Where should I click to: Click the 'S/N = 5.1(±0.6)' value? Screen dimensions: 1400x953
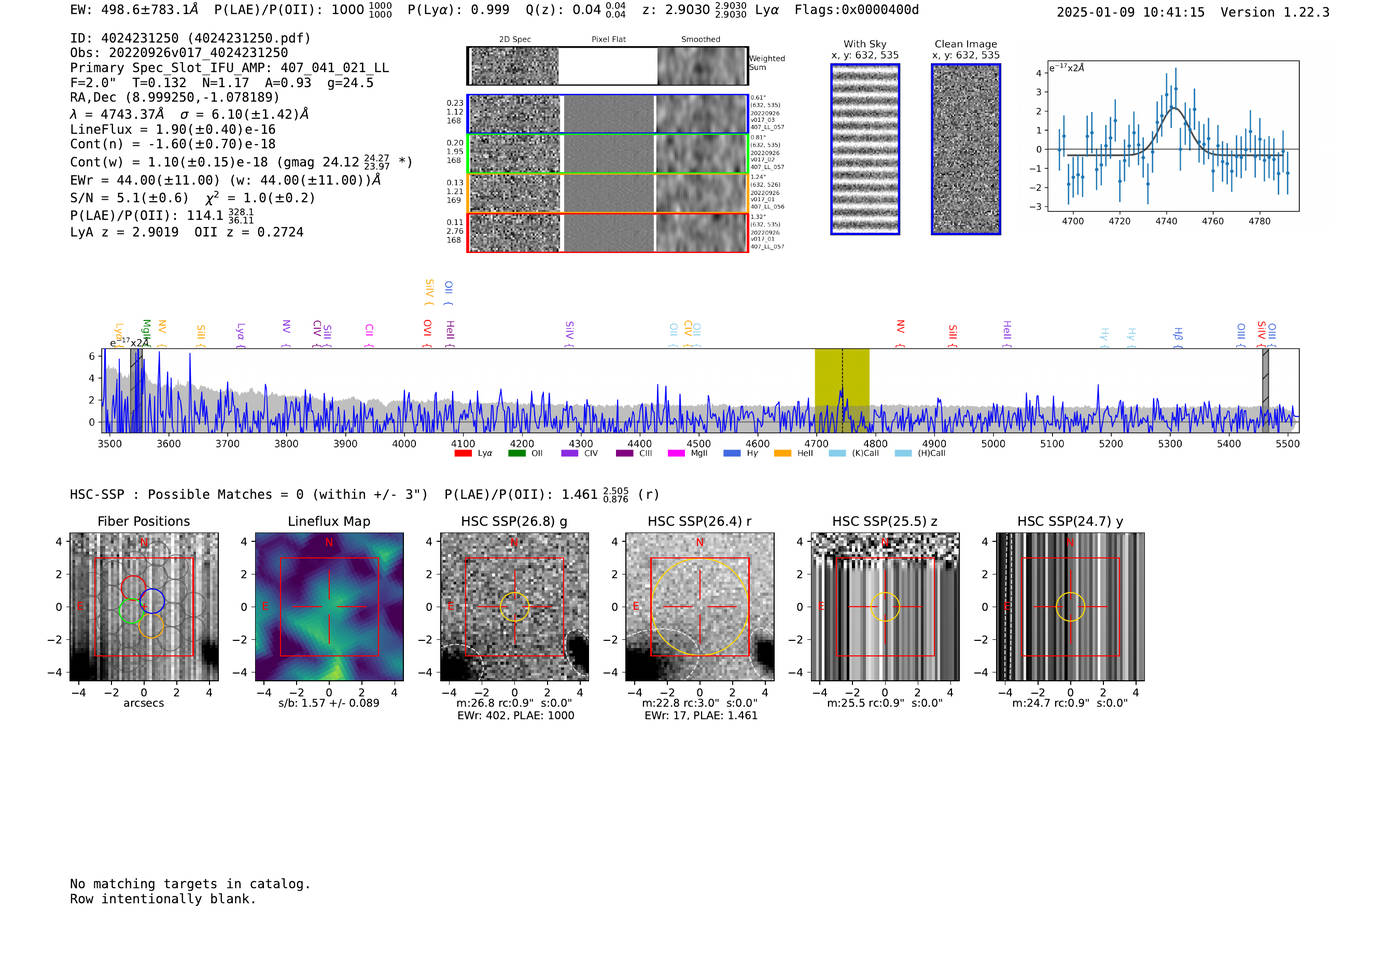coord(130,197)
